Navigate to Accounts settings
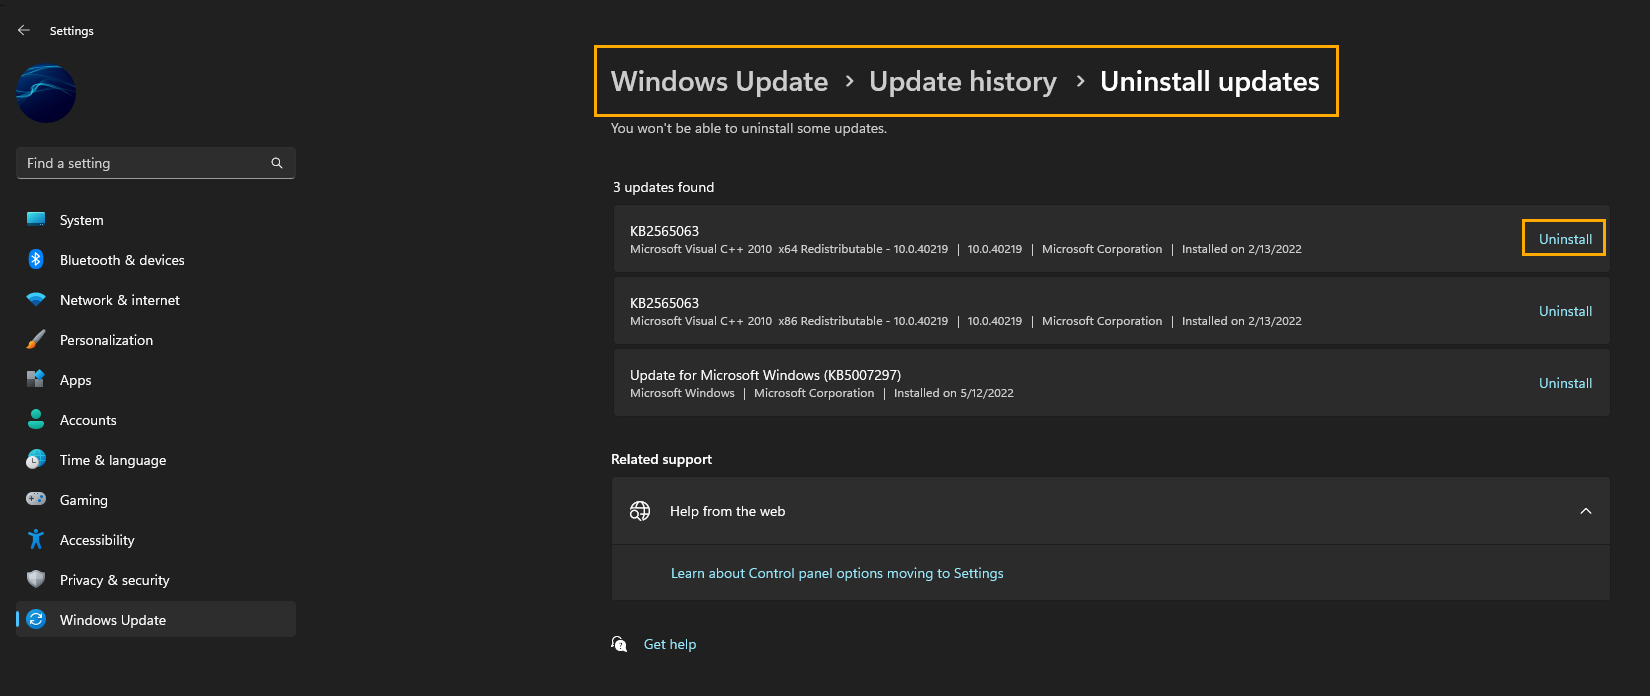Image resolution: width=1650 pixels, height=696 pixels. click(156, 420)
